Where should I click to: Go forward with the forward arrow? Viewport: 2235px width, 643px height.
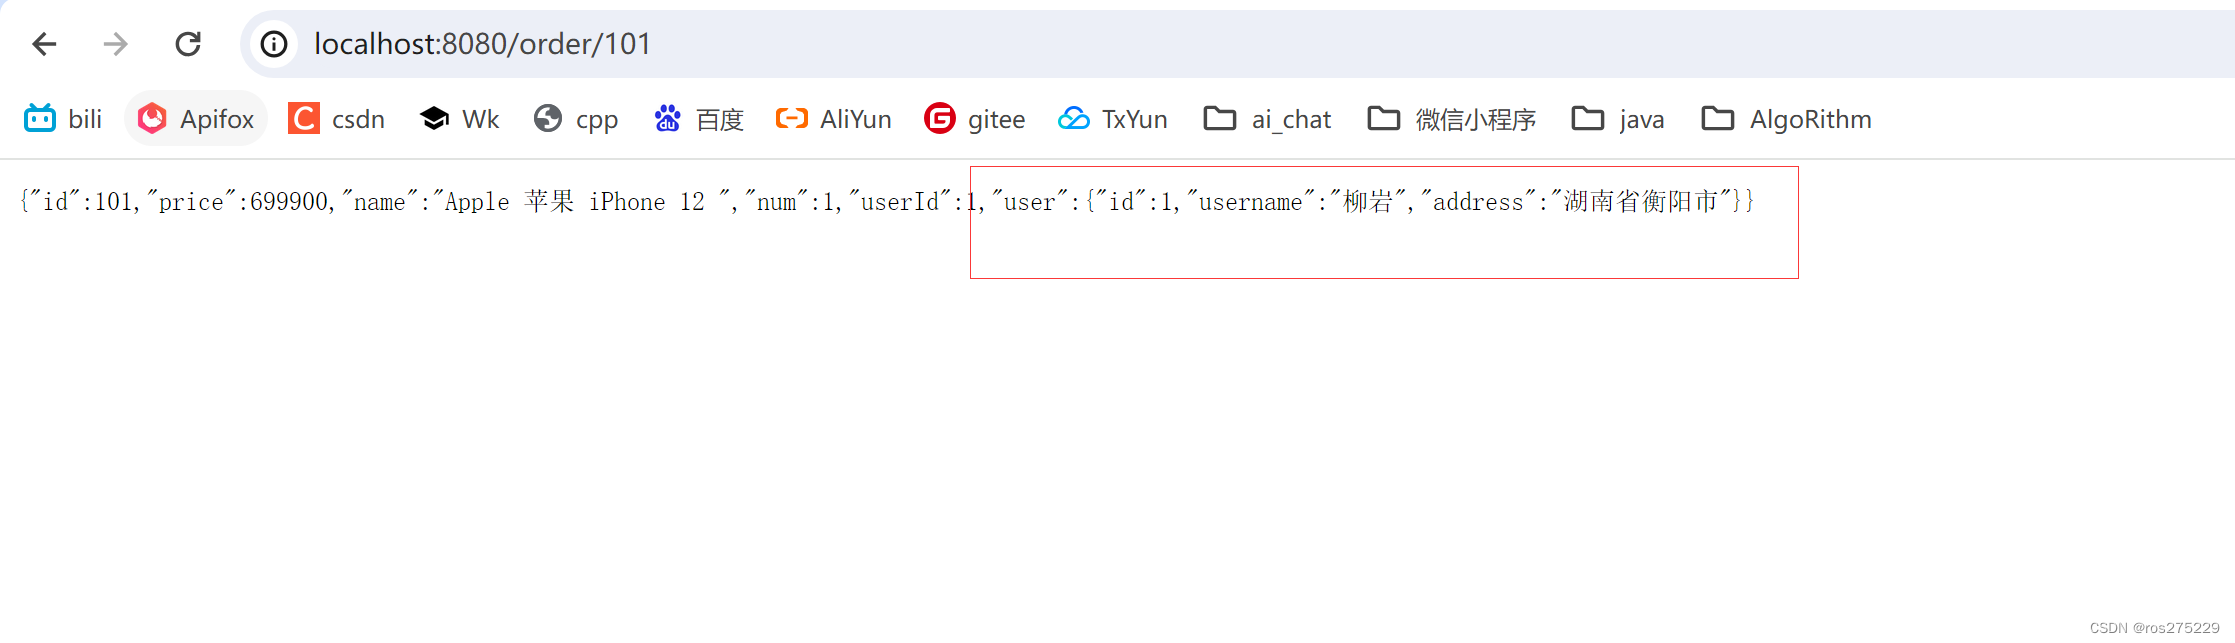(x=116, y=44)
